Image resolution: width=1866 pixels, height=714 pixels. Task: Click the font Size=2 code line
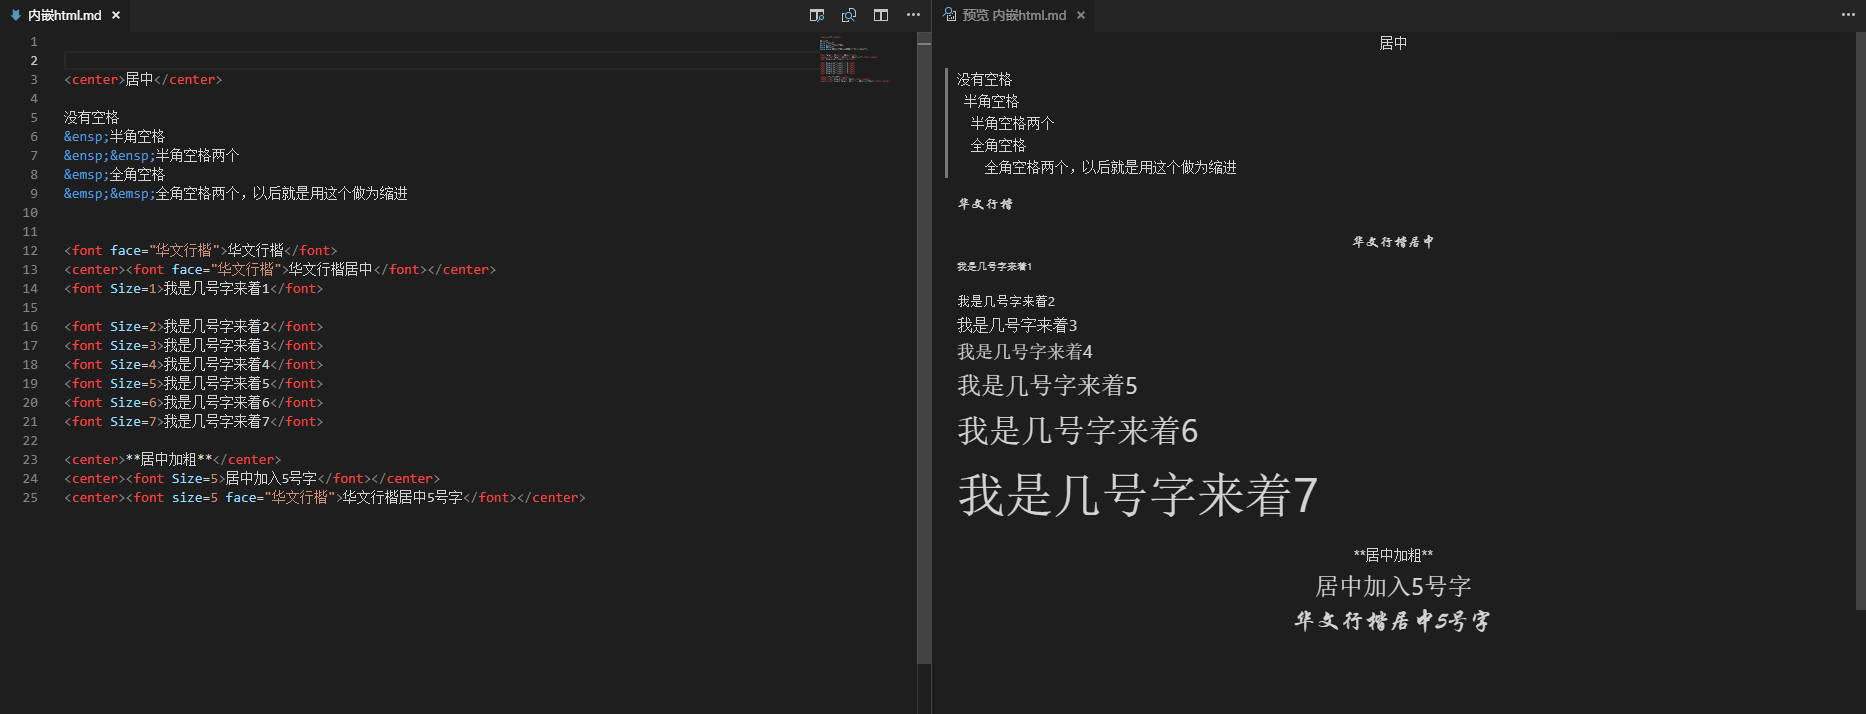tap(194, 326)
